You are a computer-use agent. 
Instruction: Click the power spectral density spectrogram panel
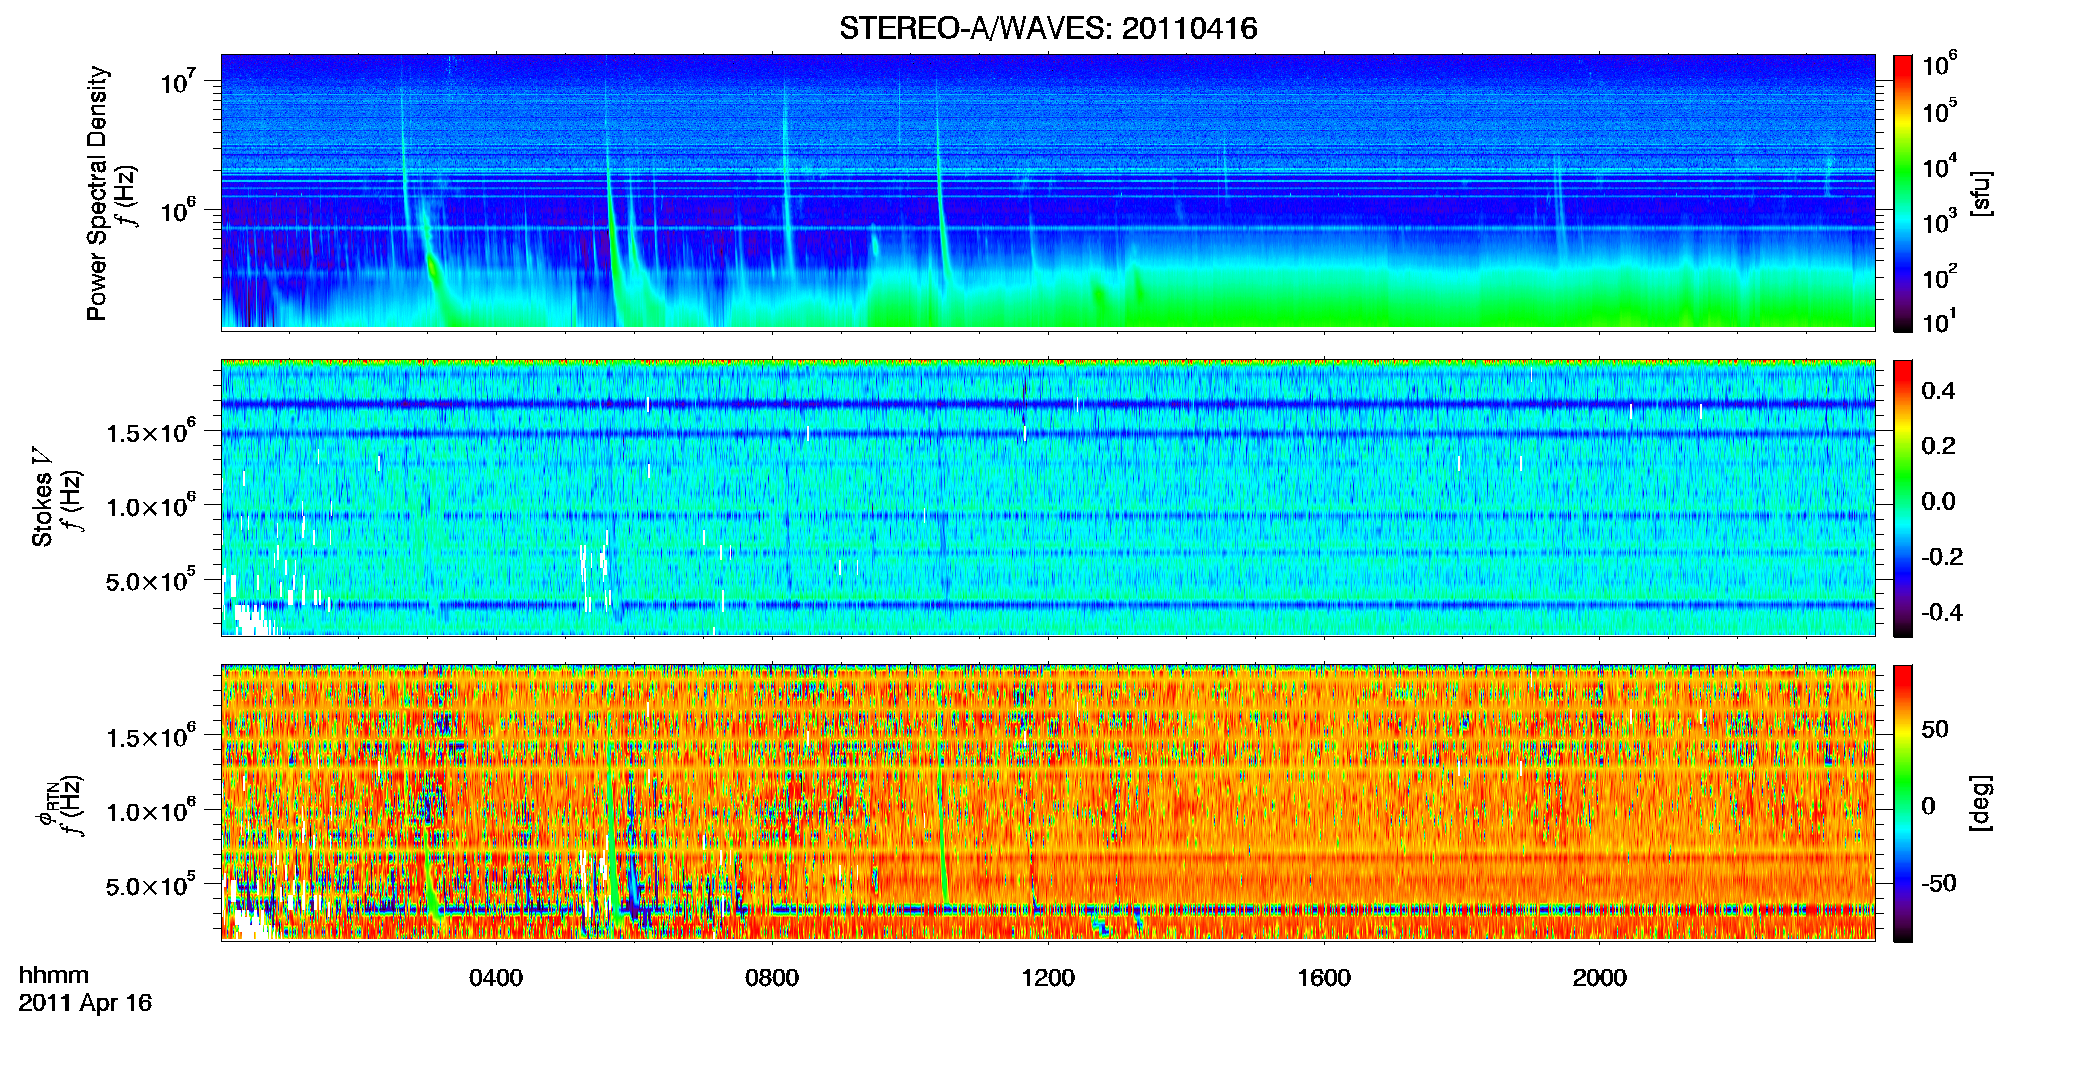point(1048,191)
